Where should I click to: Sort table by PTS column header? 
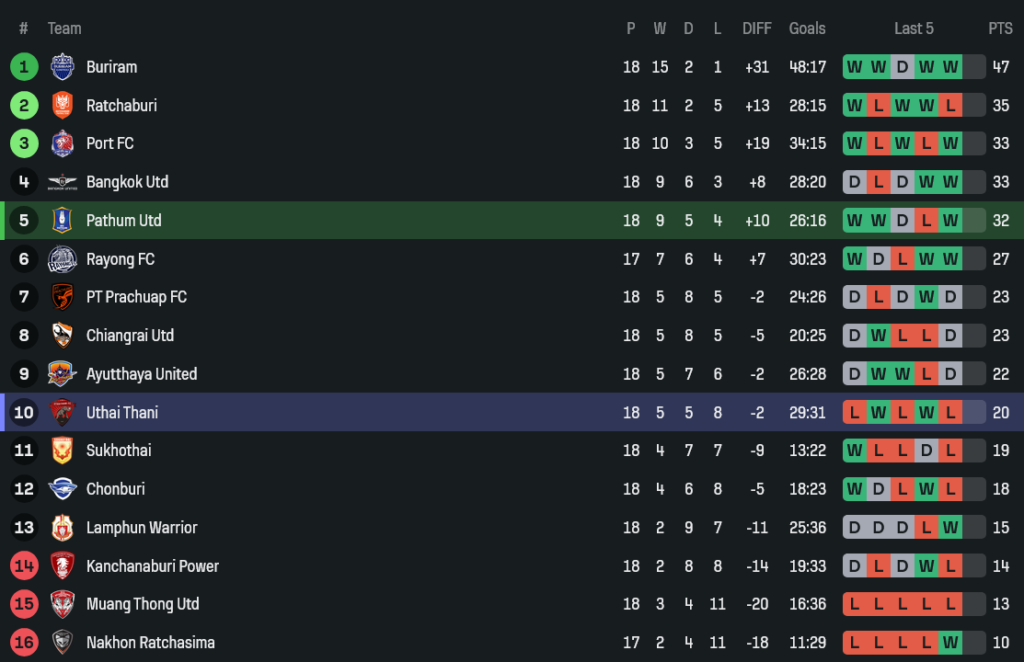1000,28
